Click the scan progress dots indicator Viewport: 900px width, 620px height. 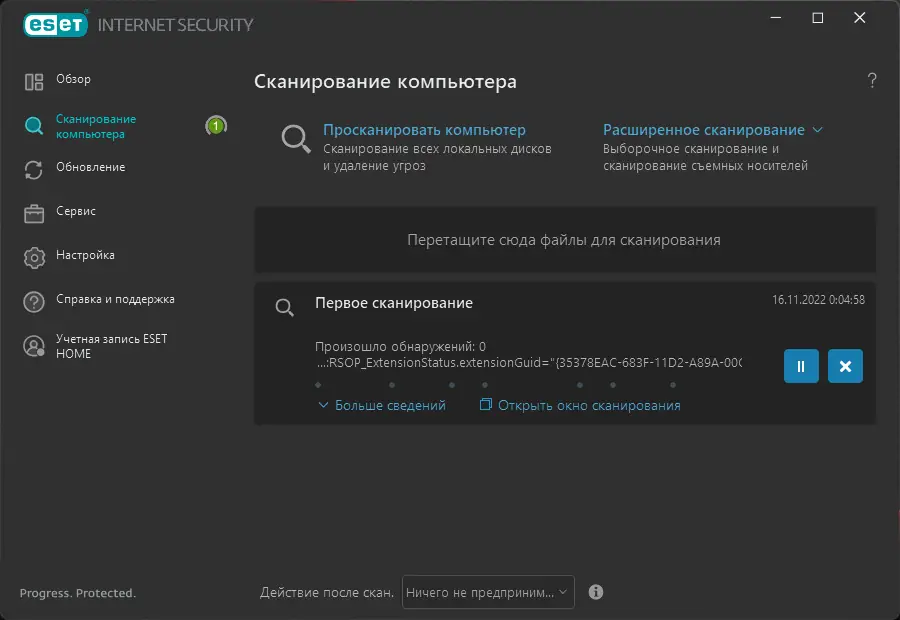pyautogui.click(x=500, y=384)
